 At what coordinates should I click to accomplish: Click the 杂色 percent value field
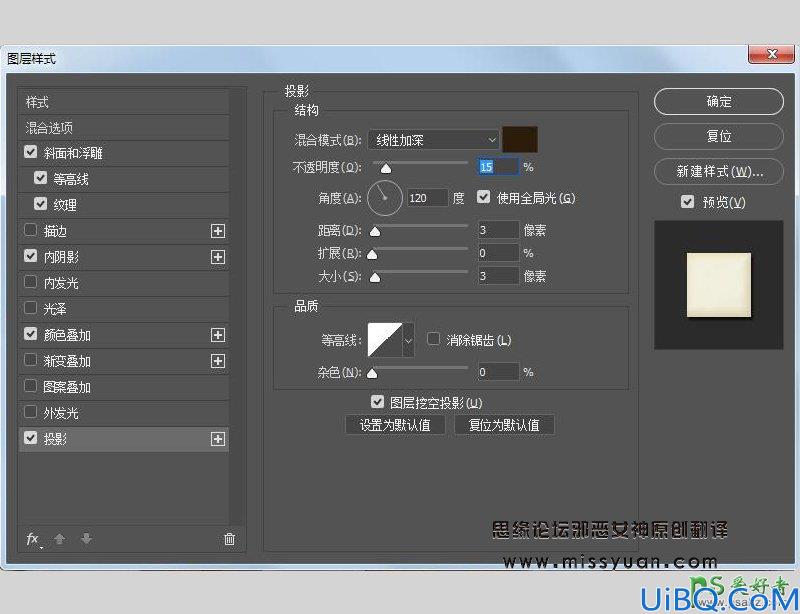point(498,372)
